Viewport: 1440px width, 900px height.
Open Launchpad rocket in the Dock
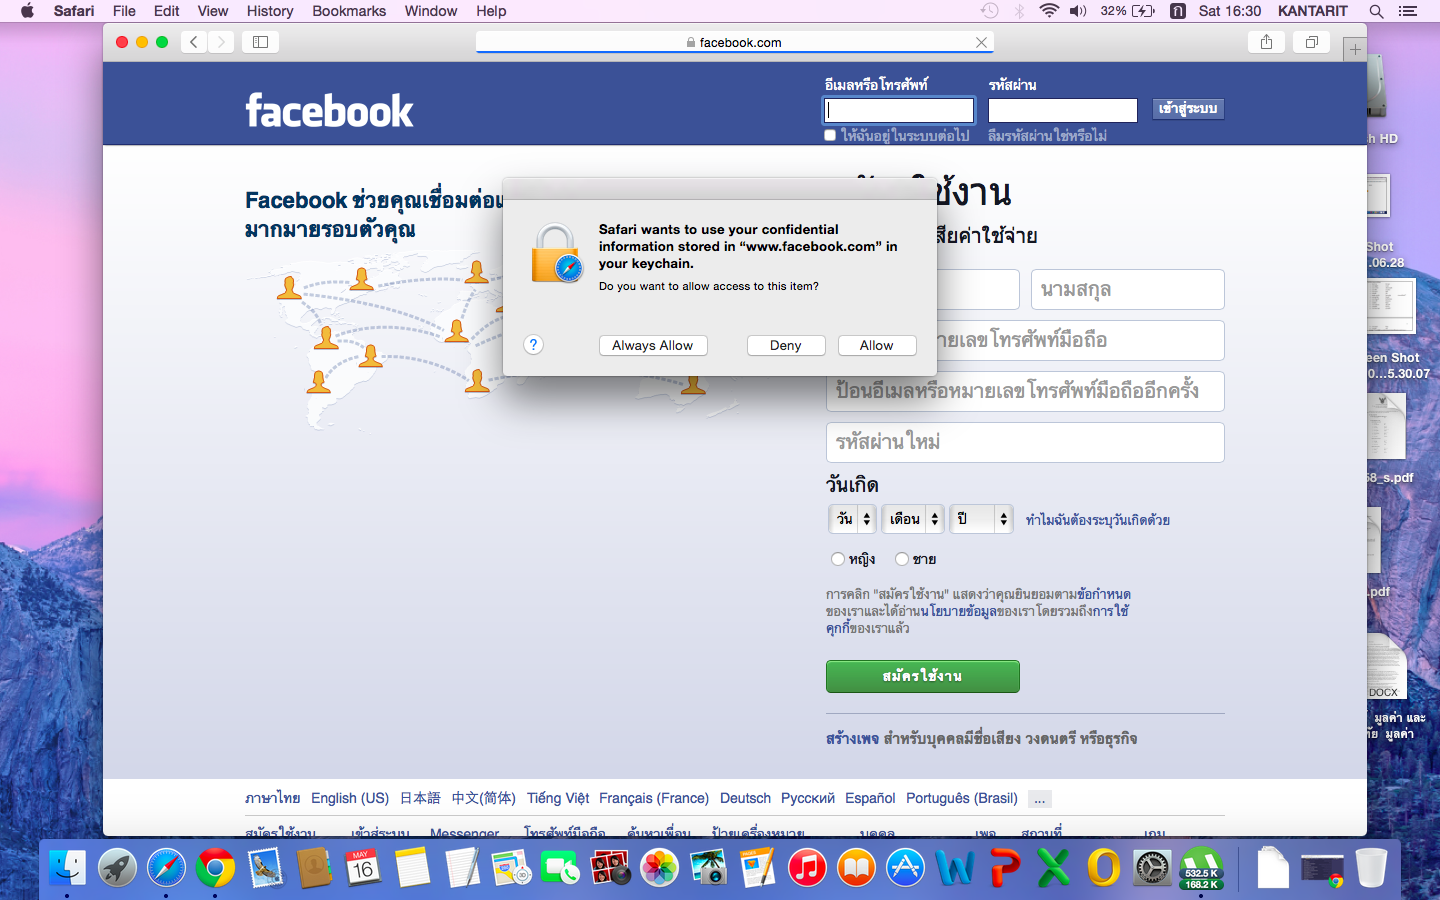(117, 867)
